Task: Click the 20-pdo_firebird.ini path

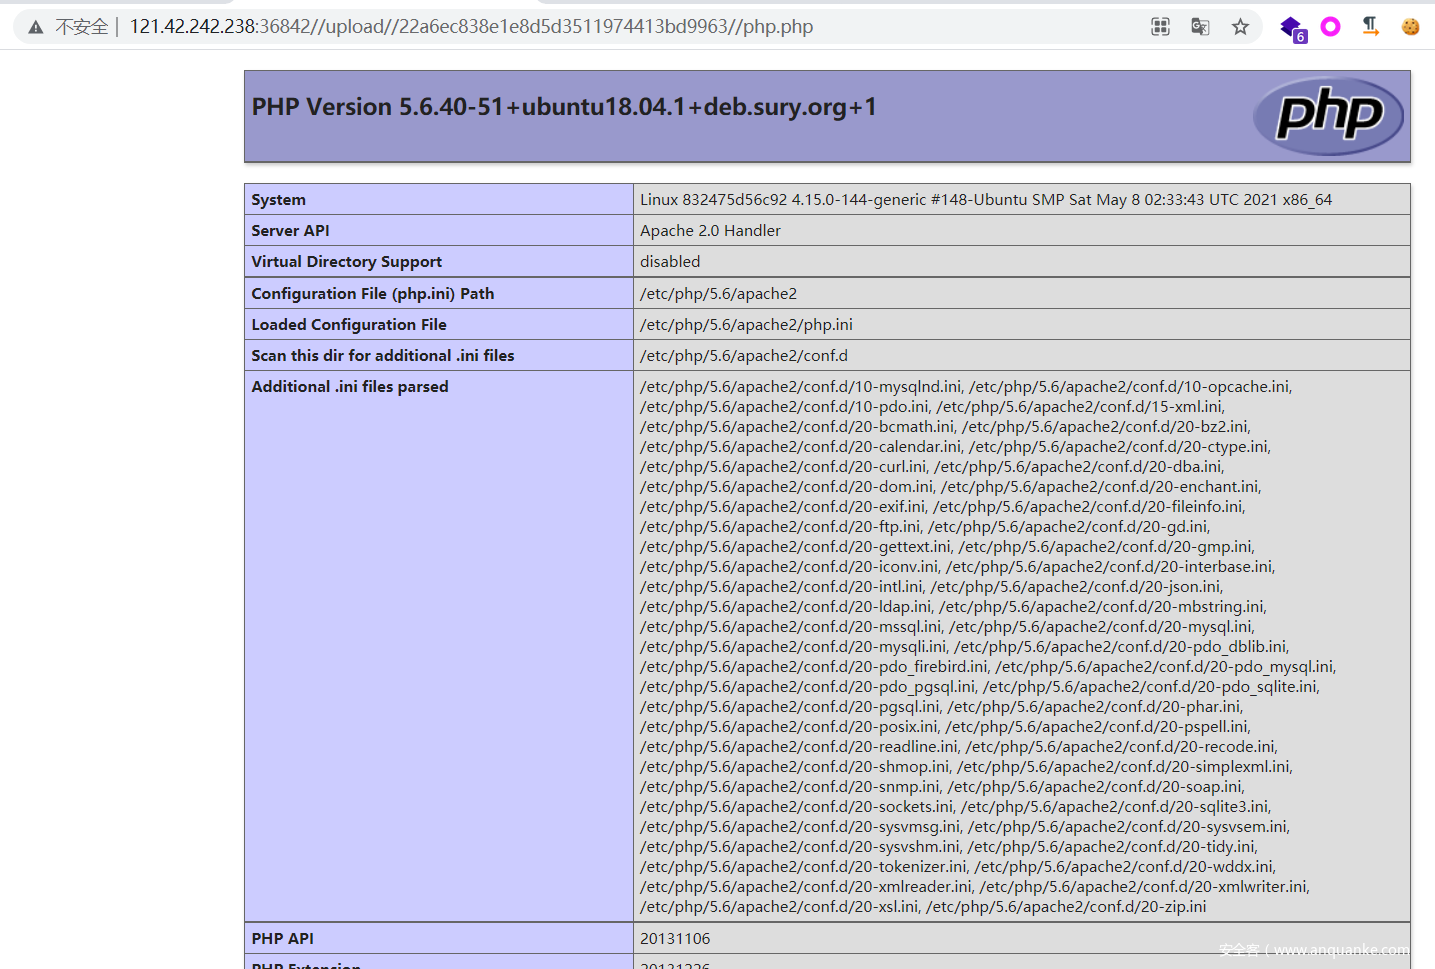Action: 815,667
